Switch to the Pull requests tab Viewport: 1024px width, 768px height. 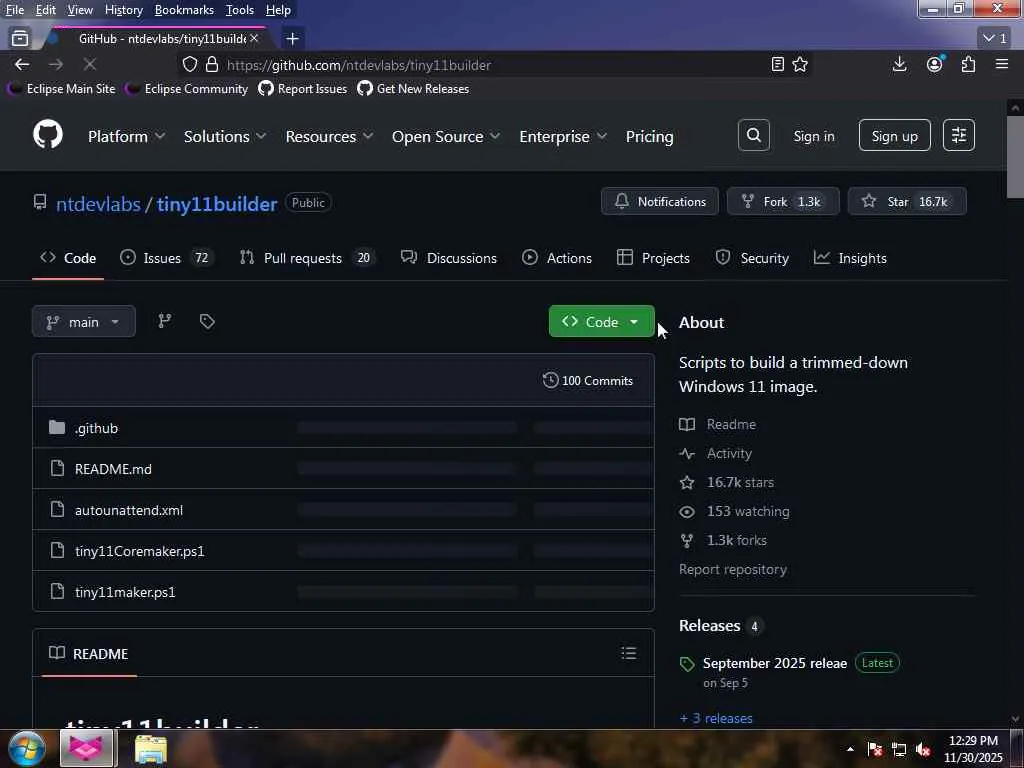pyautogui.click(x=307, y=258)
